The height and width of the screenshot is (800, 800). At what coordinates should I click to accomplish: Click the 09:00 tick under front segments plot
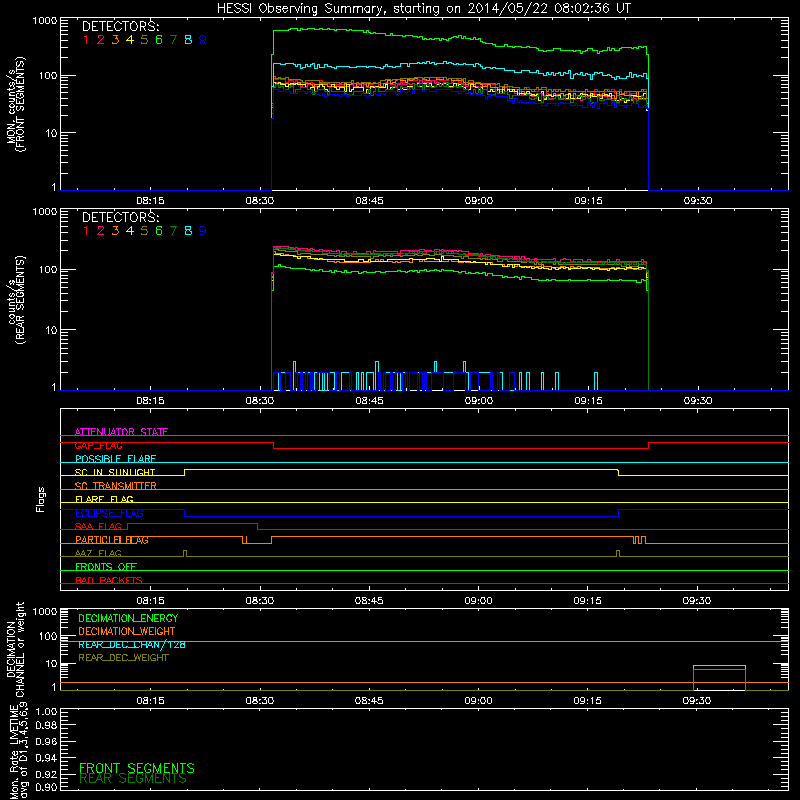[x=479, y=201]
